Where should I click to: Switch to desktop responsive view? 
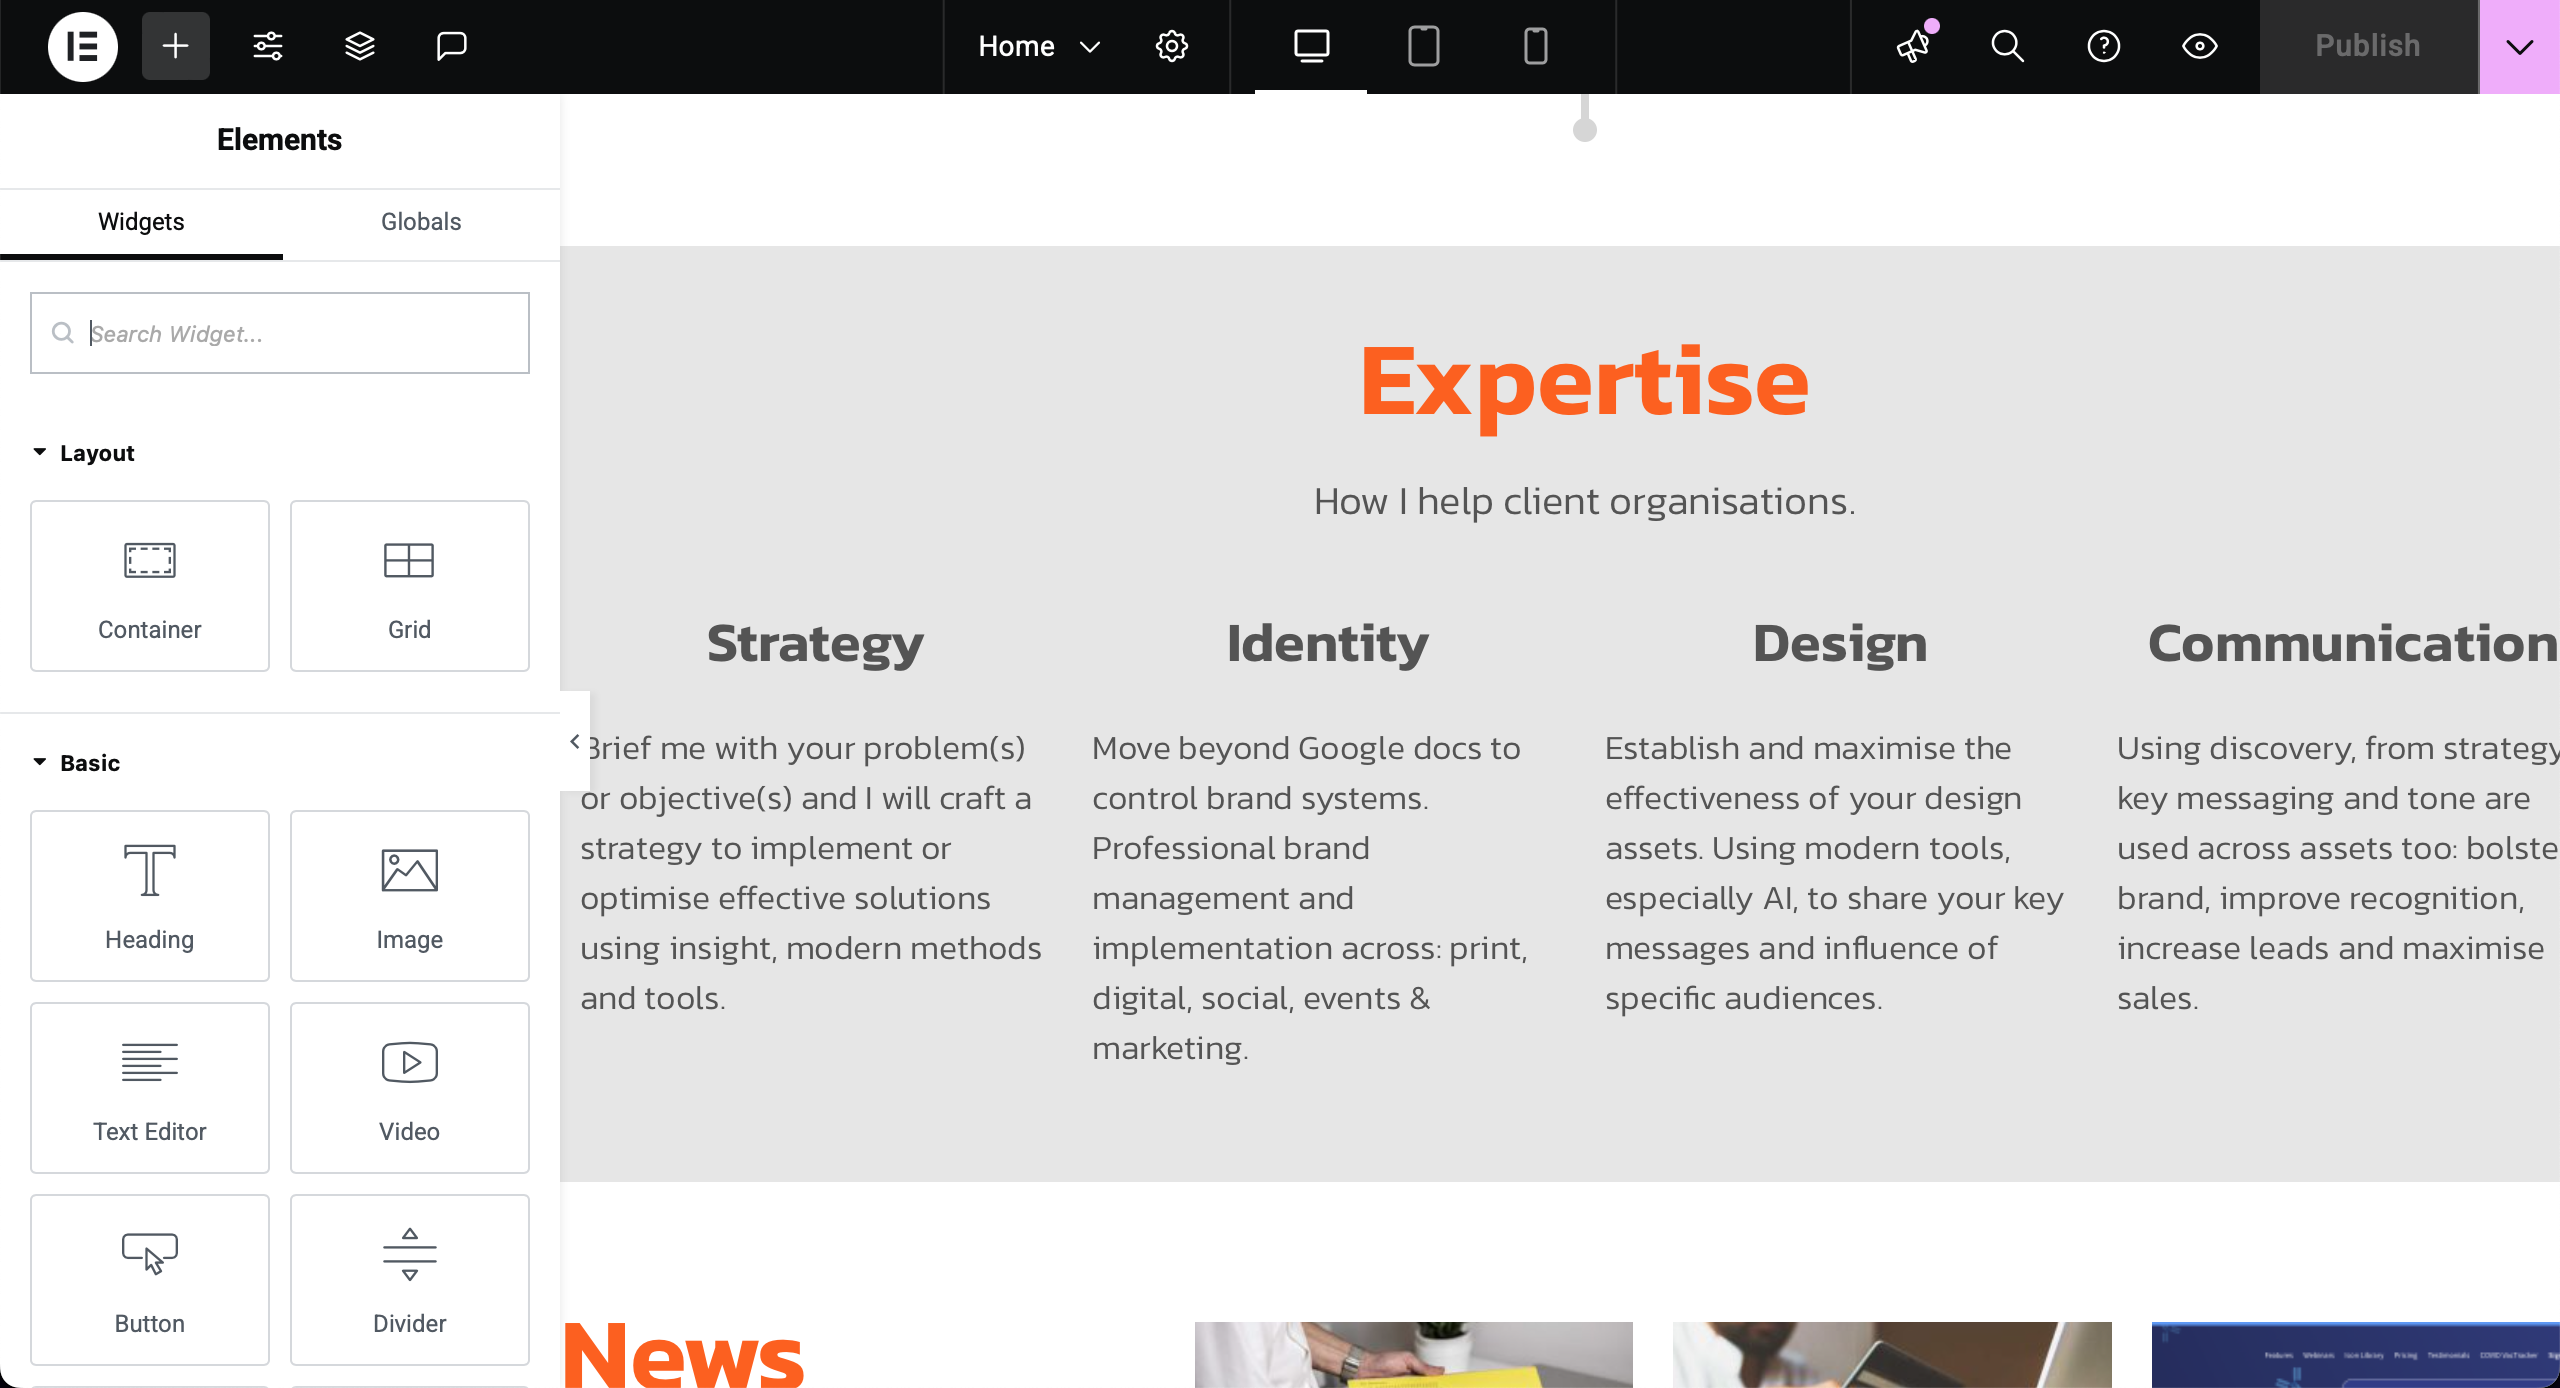[x=1311, y=46]
